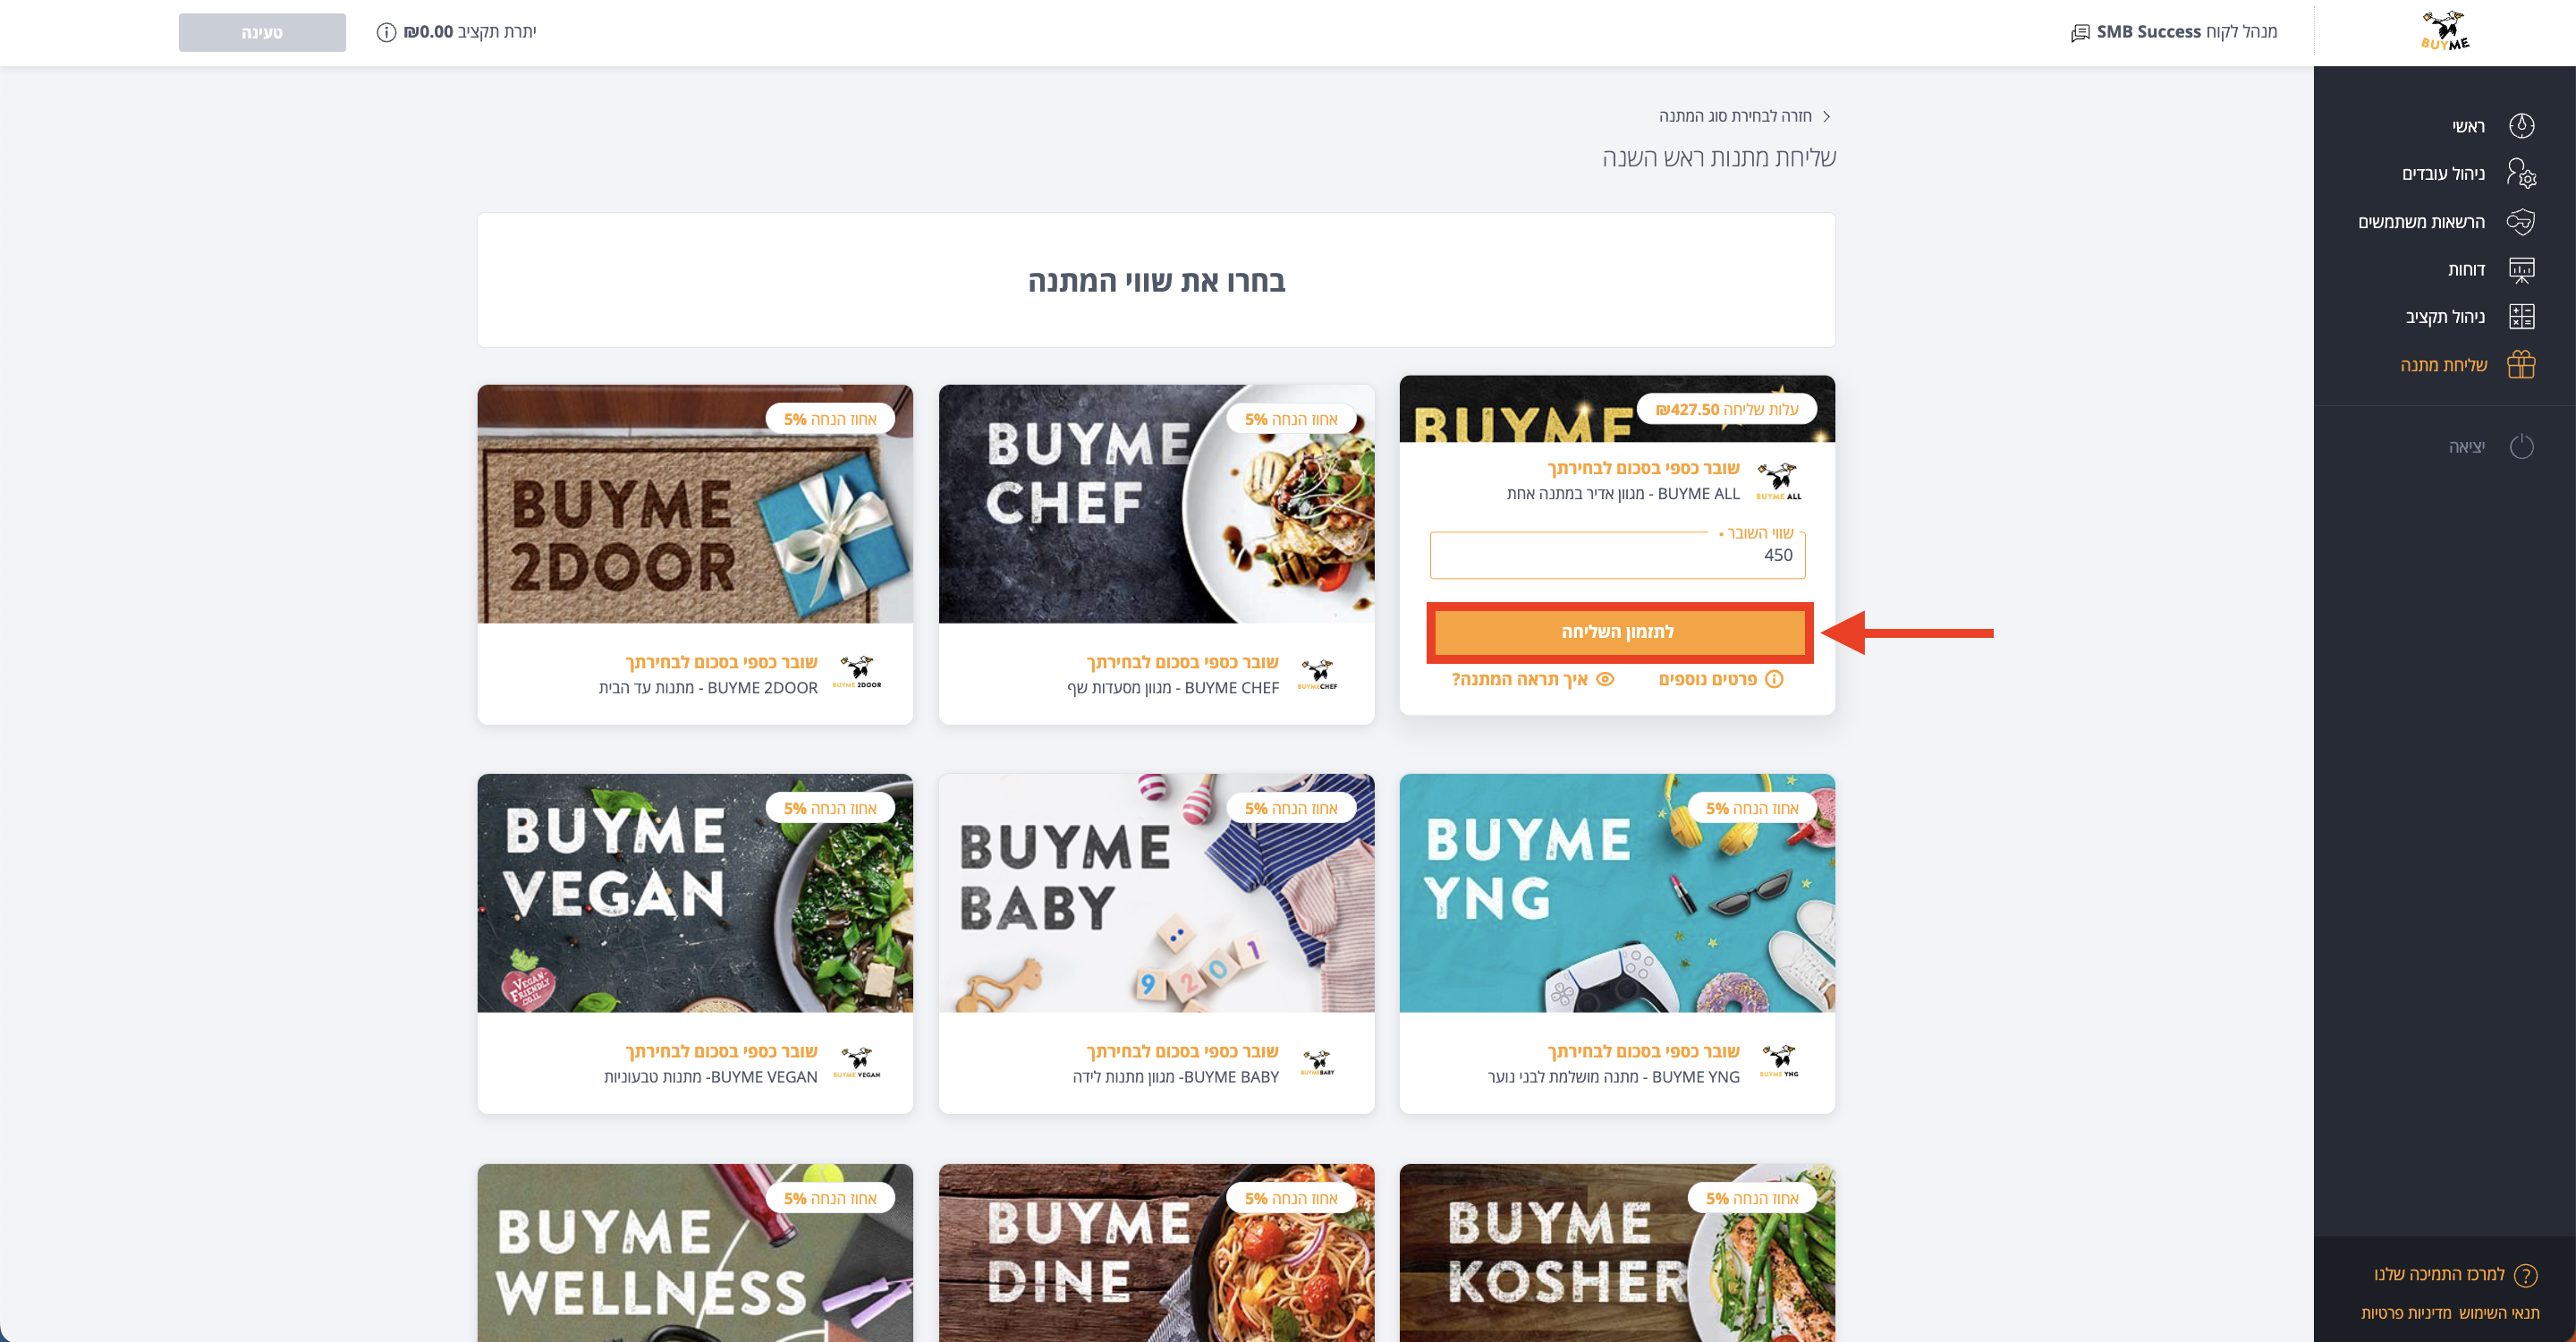Go back via the breadcrumb chevron
This screenshot has width=2576, height=1342.
pos(1826,116)
